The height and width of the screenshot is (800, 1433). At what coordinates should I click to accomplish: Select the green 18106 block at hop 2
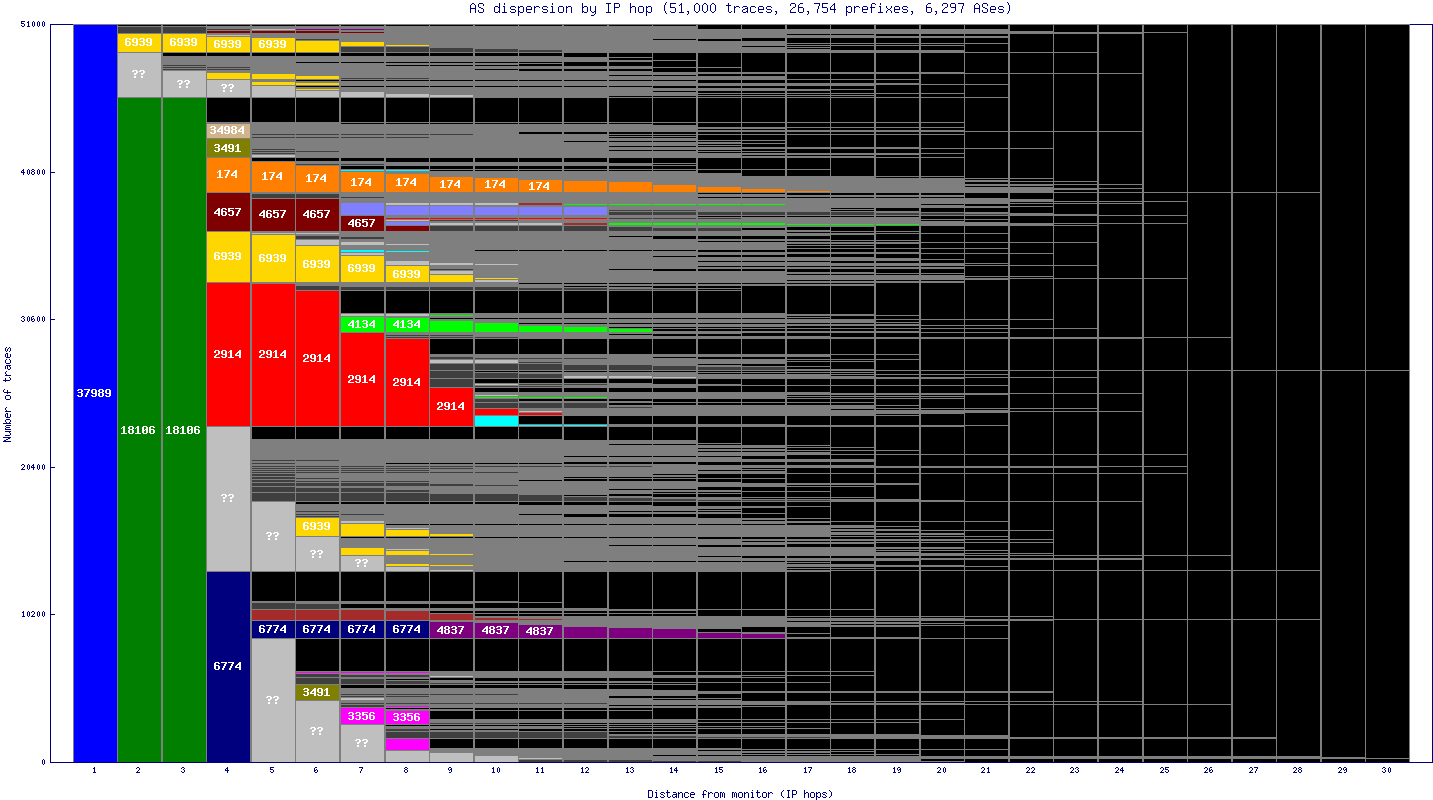[x=139, y=430]
